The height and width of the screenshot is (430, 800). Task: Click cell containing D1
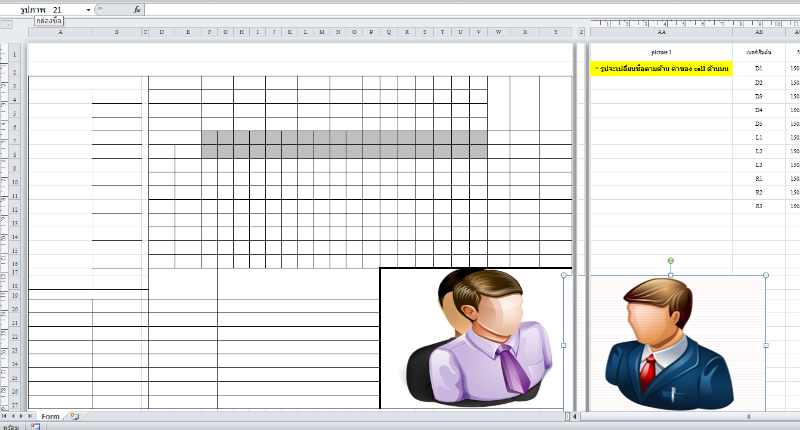point(759,69)
